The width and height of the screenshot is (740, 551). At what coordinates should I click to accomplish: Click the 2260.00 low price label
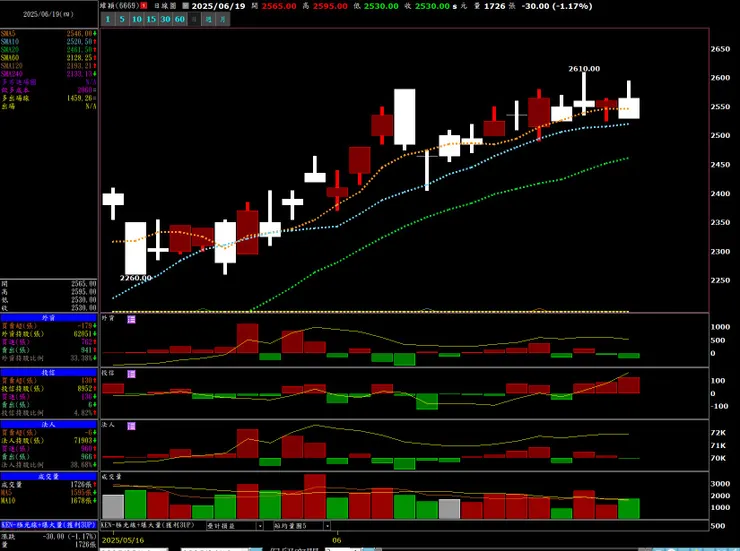136,278
